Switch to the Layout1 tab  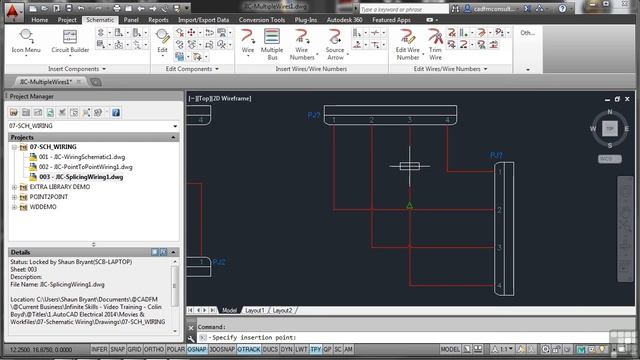coord(255,311)
